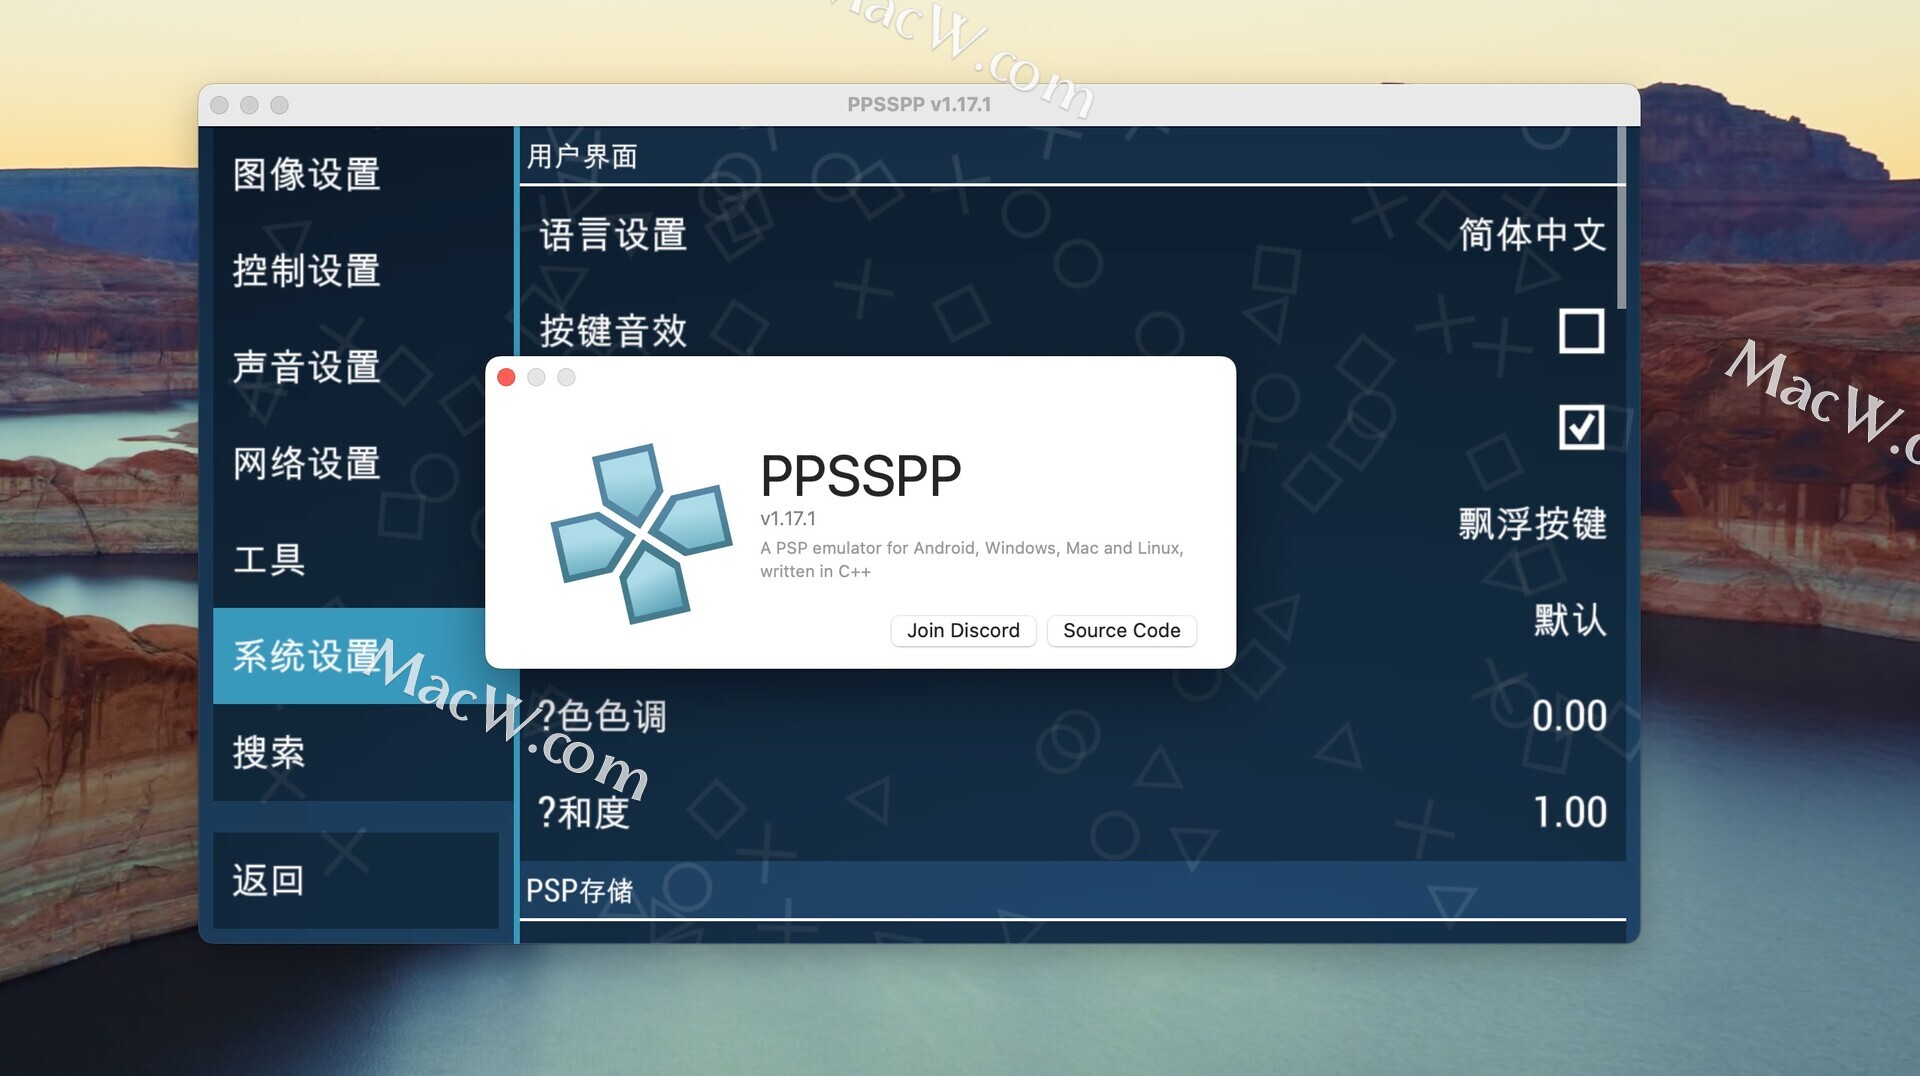Viewport: 1920px width, 1076px height.
Task: Open 语言设置 language option 简体中文
Action: [1072, 235]
